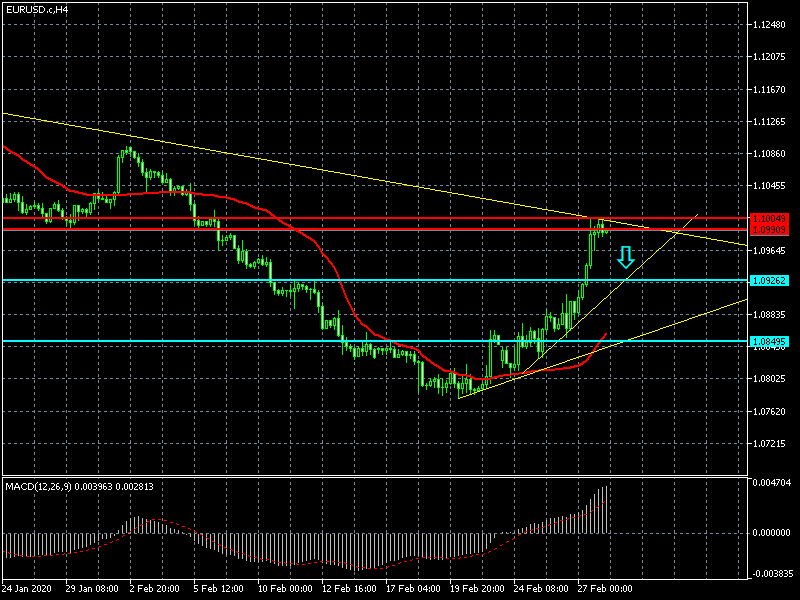Viewport: 800px width, 600px height.
Task: Click the 10 Feb 00:00 time label
Action: (285, 589)
